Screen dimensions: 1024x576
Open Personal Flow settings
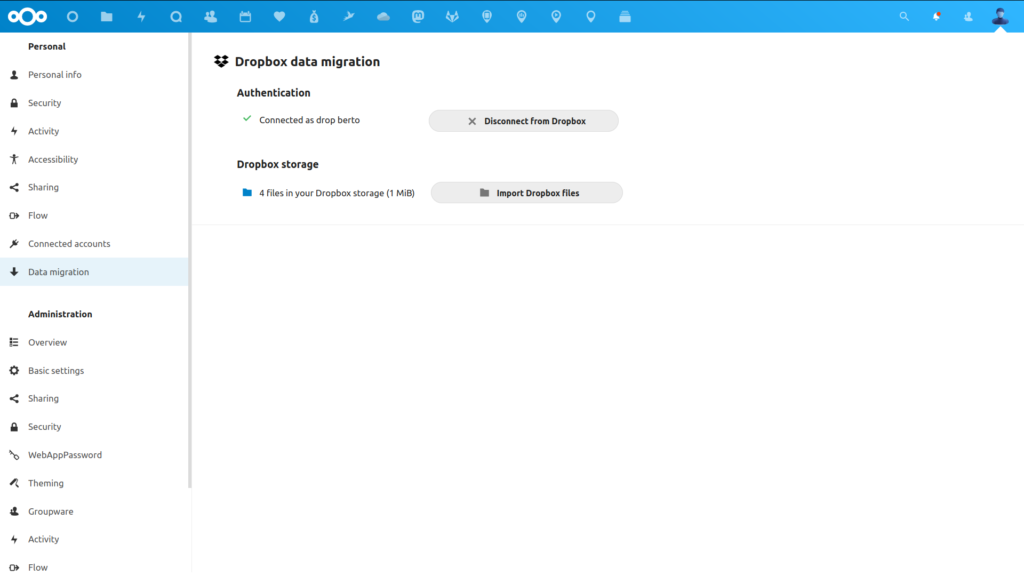[x=94, y=215]
